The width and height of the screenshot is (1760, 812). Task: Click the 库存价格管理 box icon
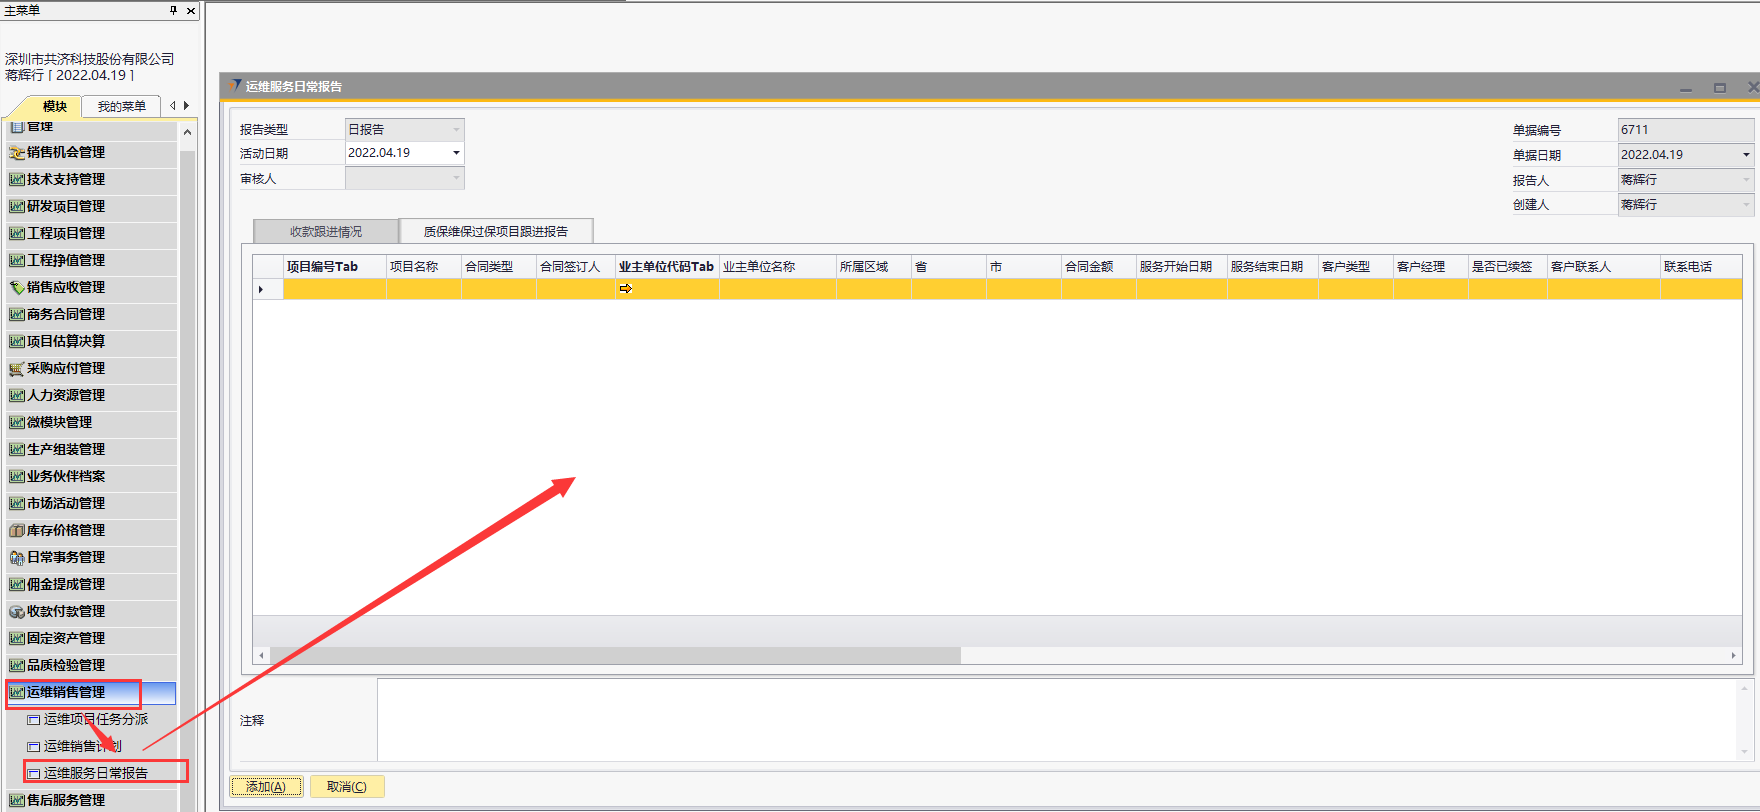[16, 531]
